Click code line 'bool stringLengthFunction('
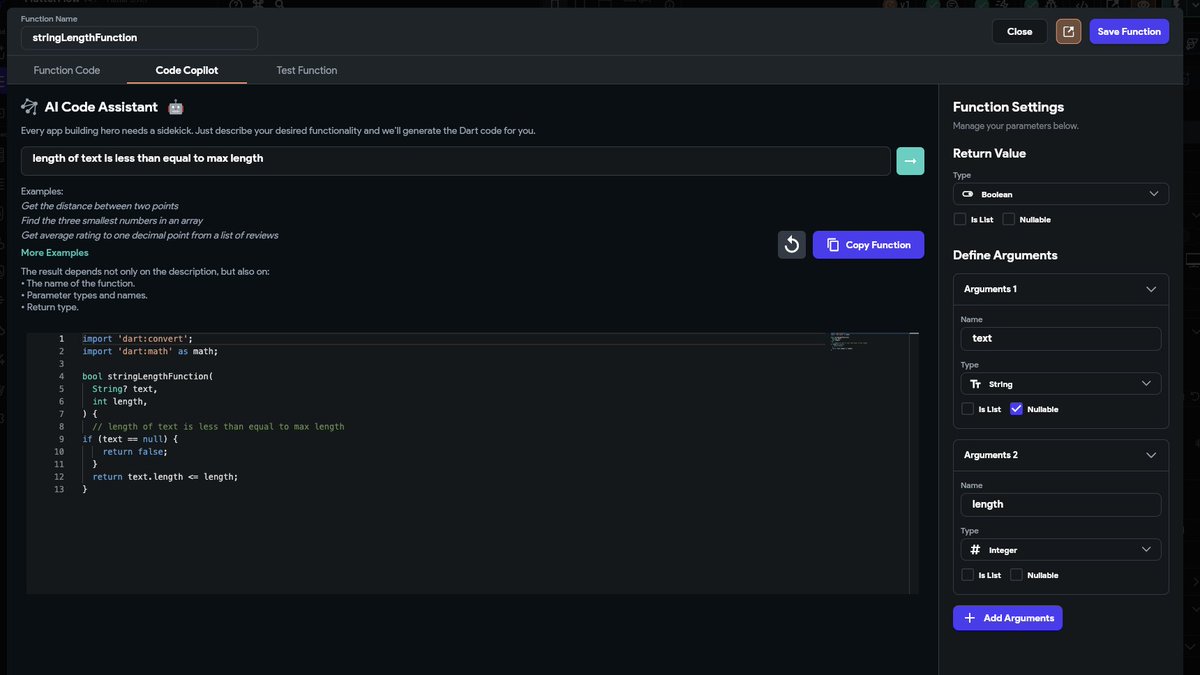Viewport: 1200px width, 675px height. tap(148, 376)
